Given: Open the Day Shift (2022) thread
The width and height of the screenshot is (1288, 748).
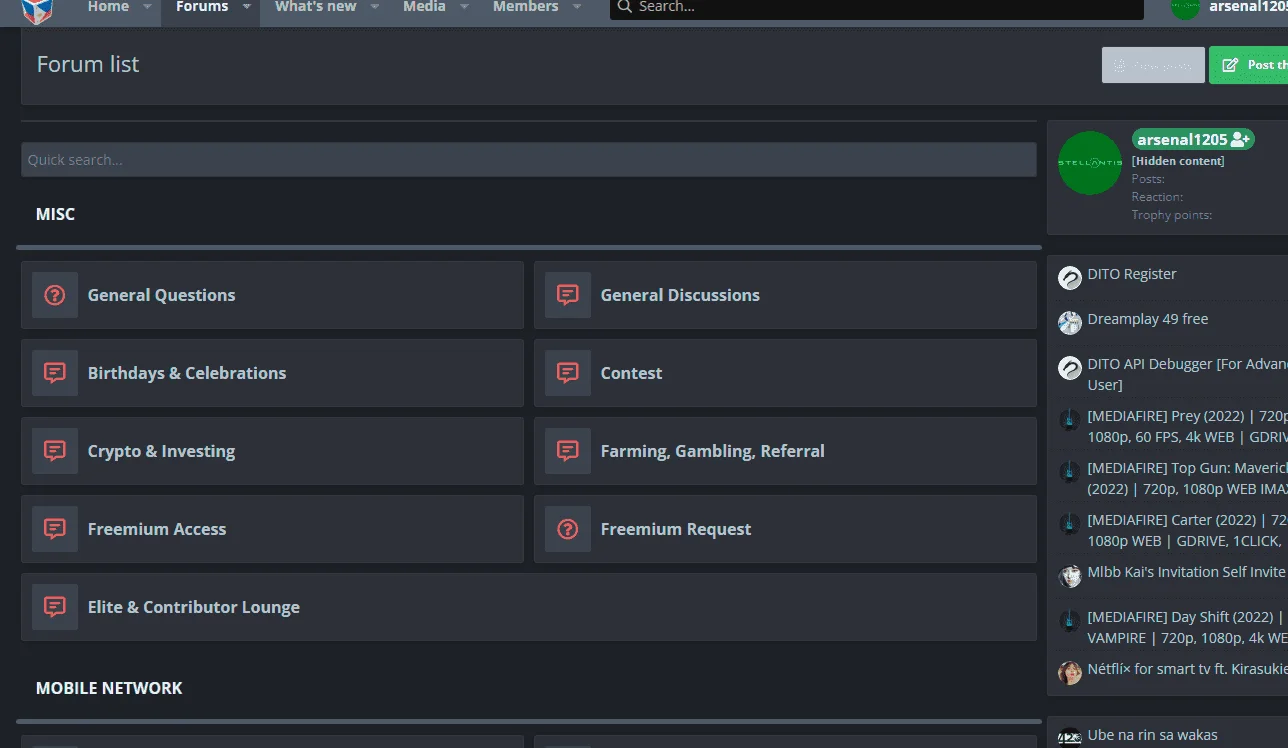Looking at the screenshot, I should coord(1187,627).
